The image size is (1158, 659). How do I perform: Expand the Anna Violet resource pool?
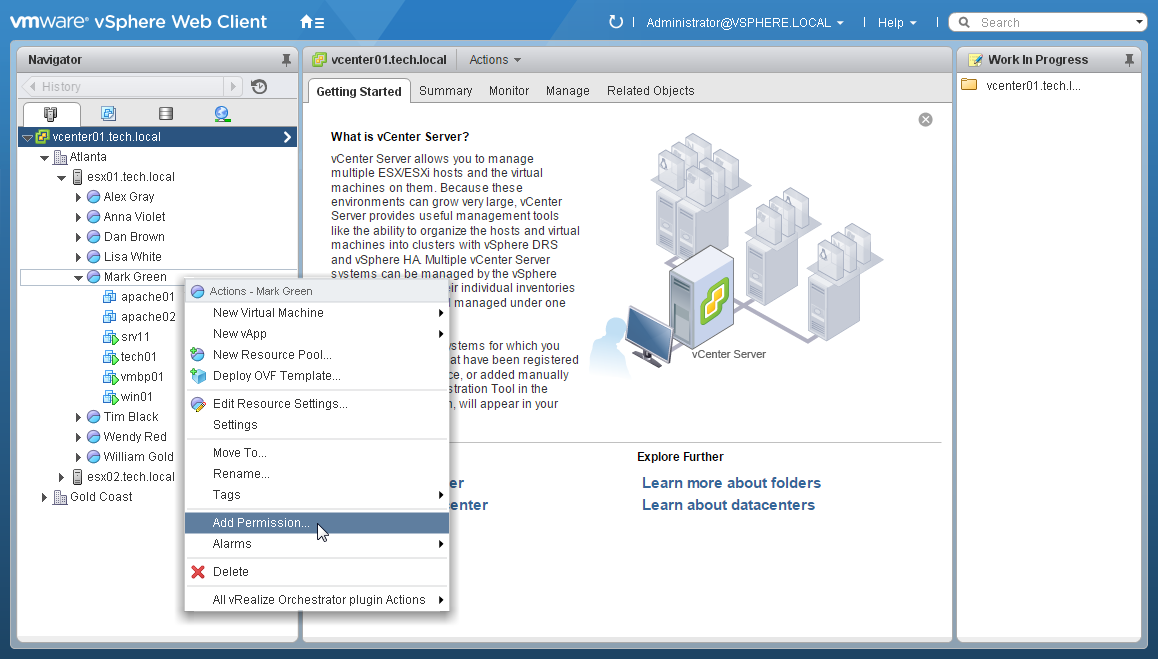click(78, 217)
